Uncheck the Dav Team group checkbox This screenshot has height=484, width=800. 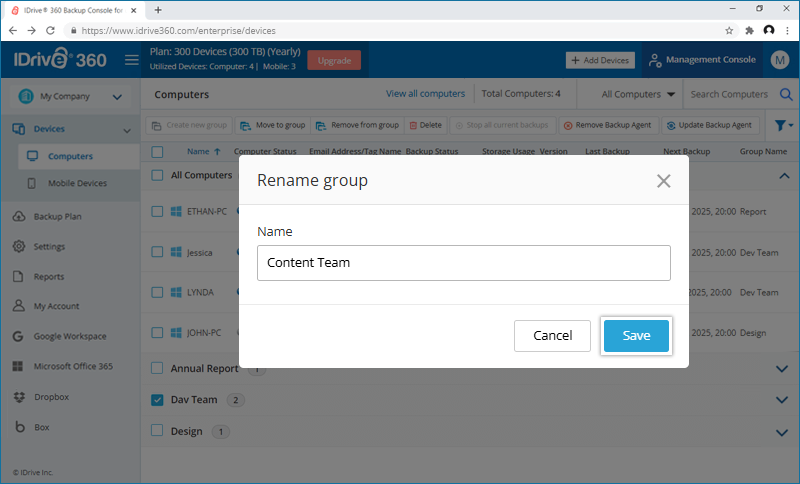[157, 400]
